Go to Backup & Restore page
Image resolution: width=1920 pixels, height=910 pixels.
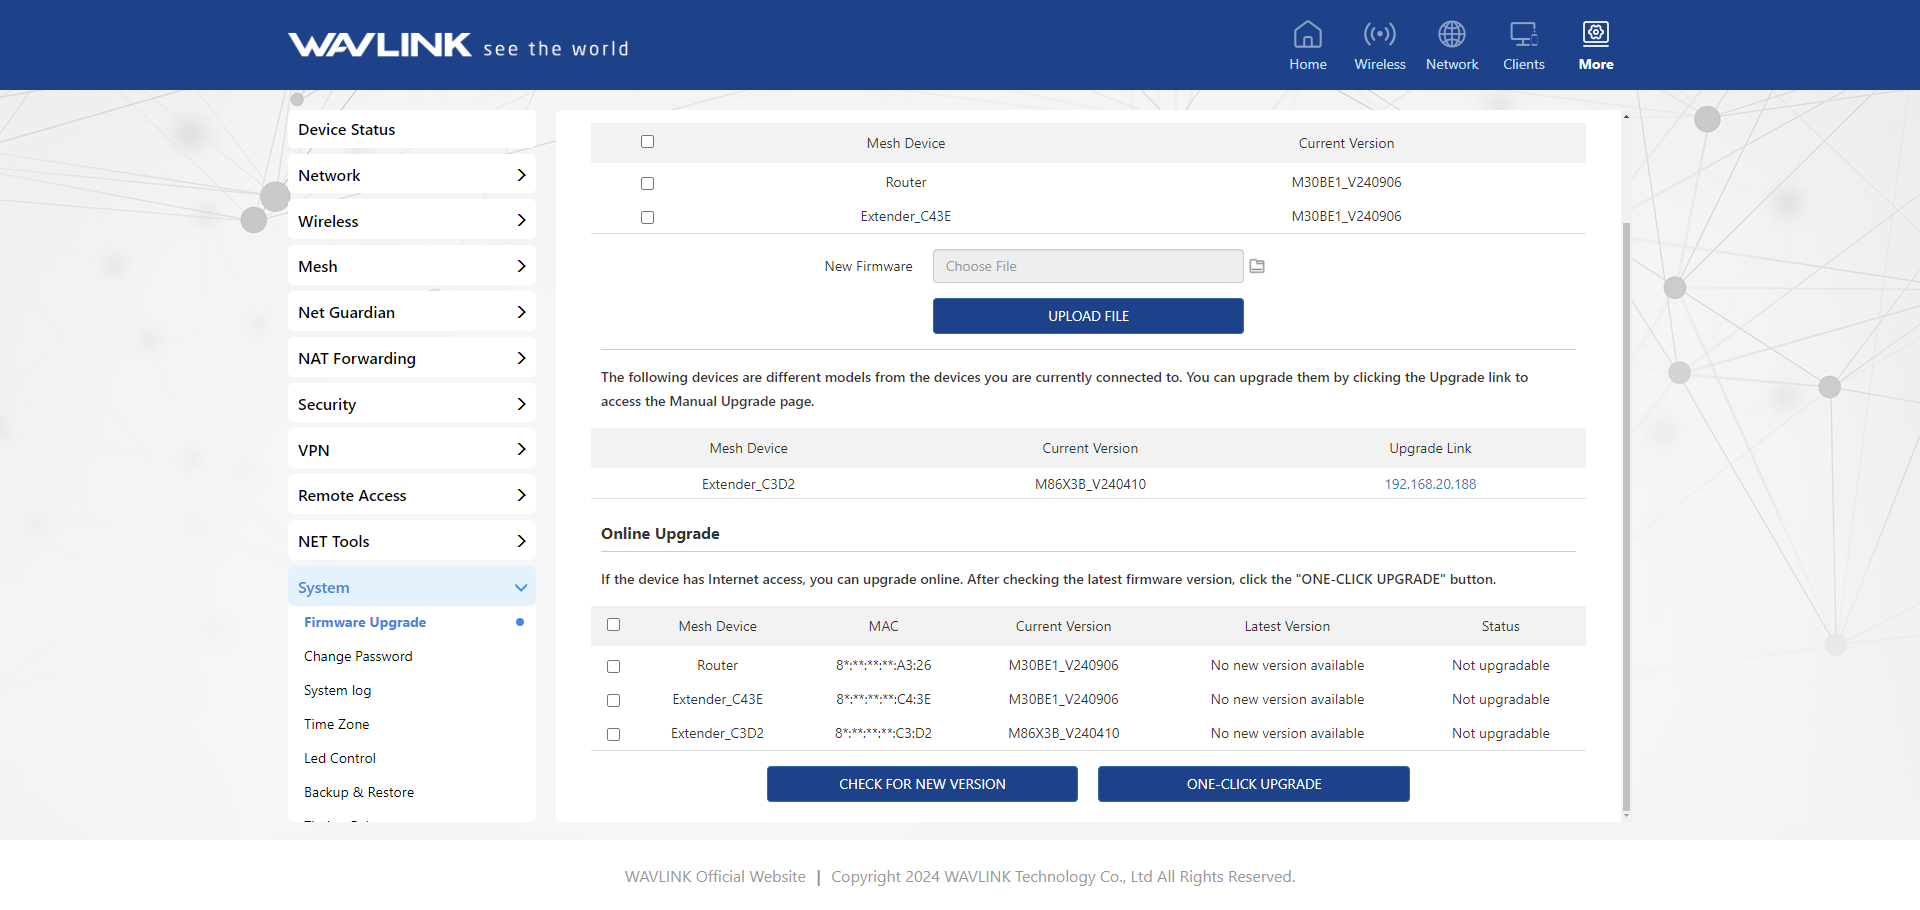(359, 792)
